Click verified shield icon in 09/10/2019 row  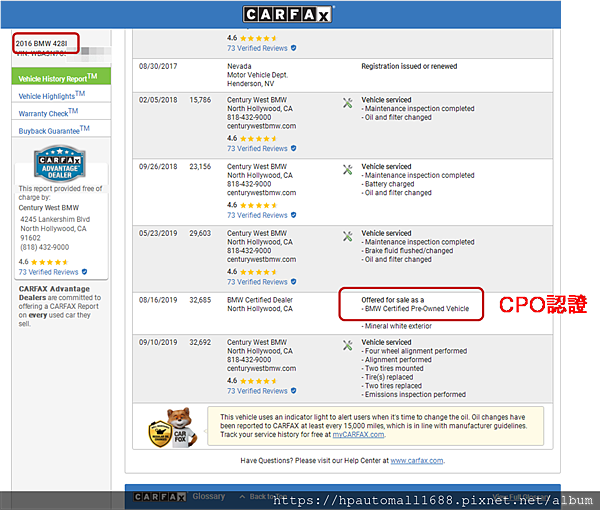tap(293, 390)
